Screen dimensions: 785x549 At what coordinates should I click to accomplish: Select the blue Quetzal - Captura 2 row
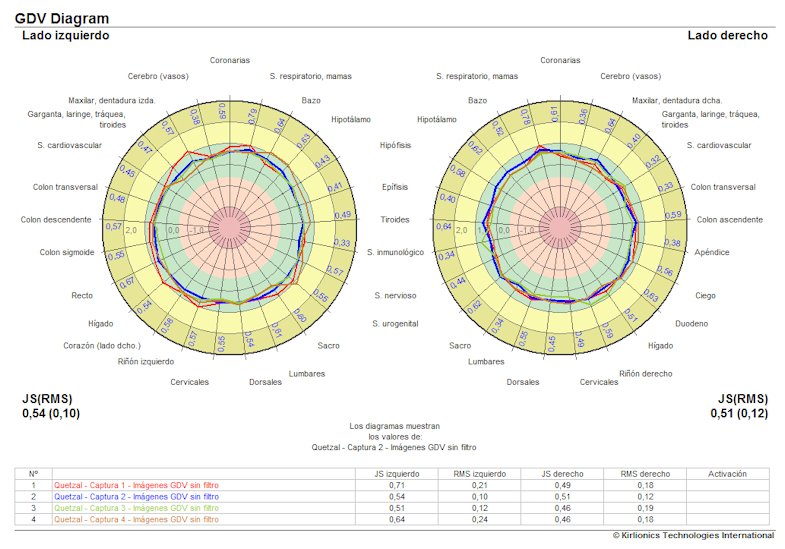click(136, 497)
